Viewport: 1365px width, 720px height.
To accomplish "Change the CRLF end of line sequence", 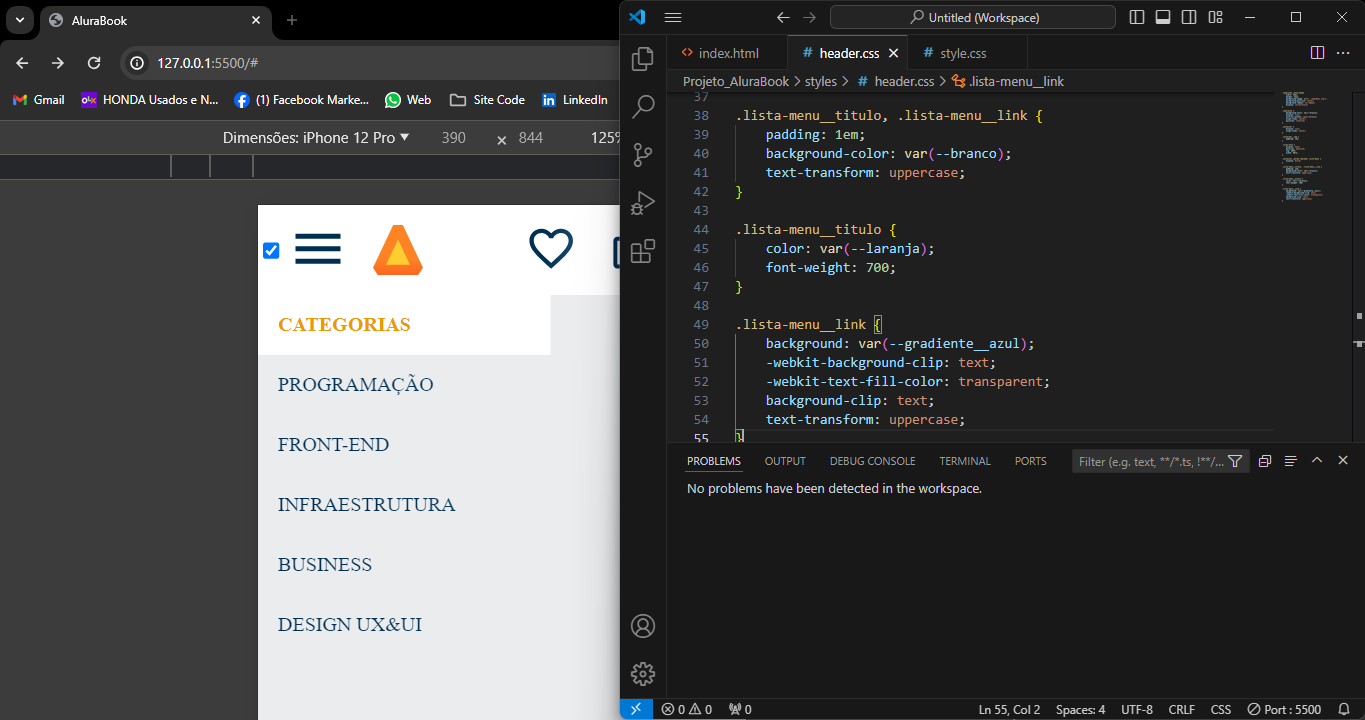I will (1181, 709).
